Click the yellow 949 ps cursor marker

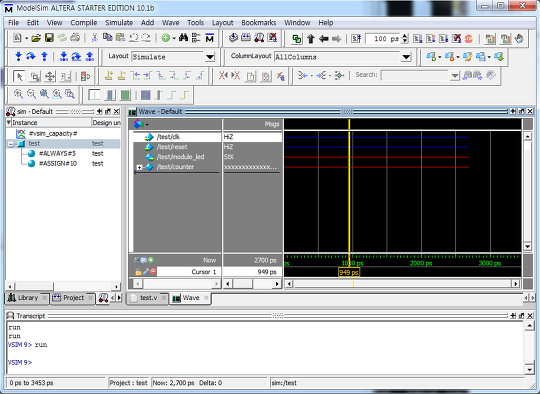coord(349,272)
